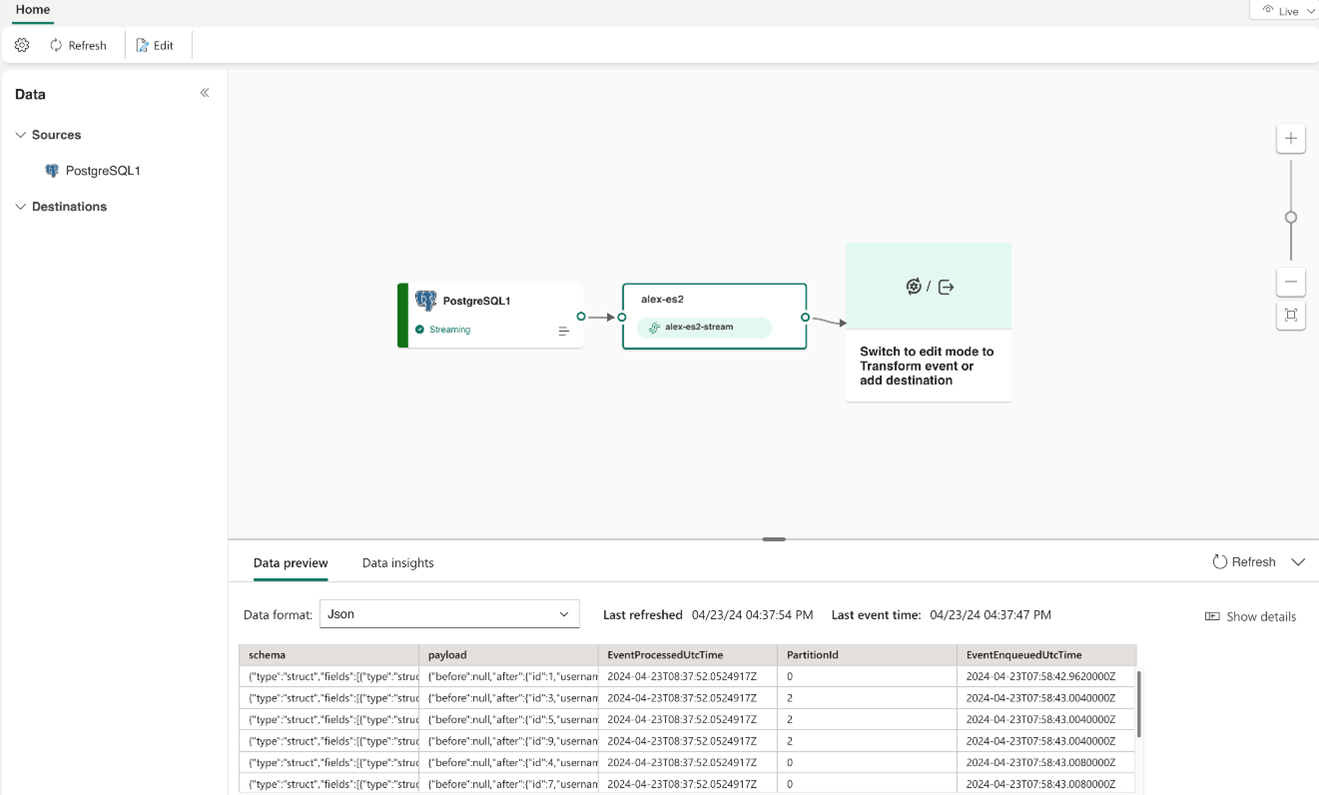Collapse the Data panel with the double chevron
1319x795 pixels.
coord(204,92)
